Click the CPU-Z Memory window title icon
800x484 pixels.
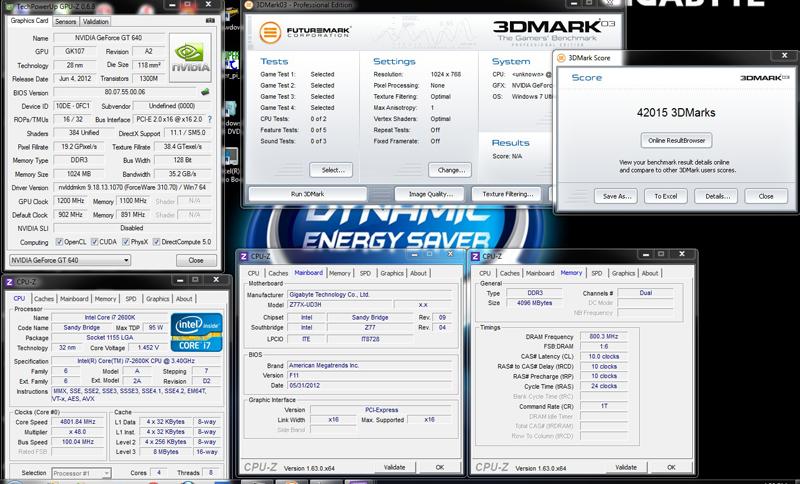(476, 257)
